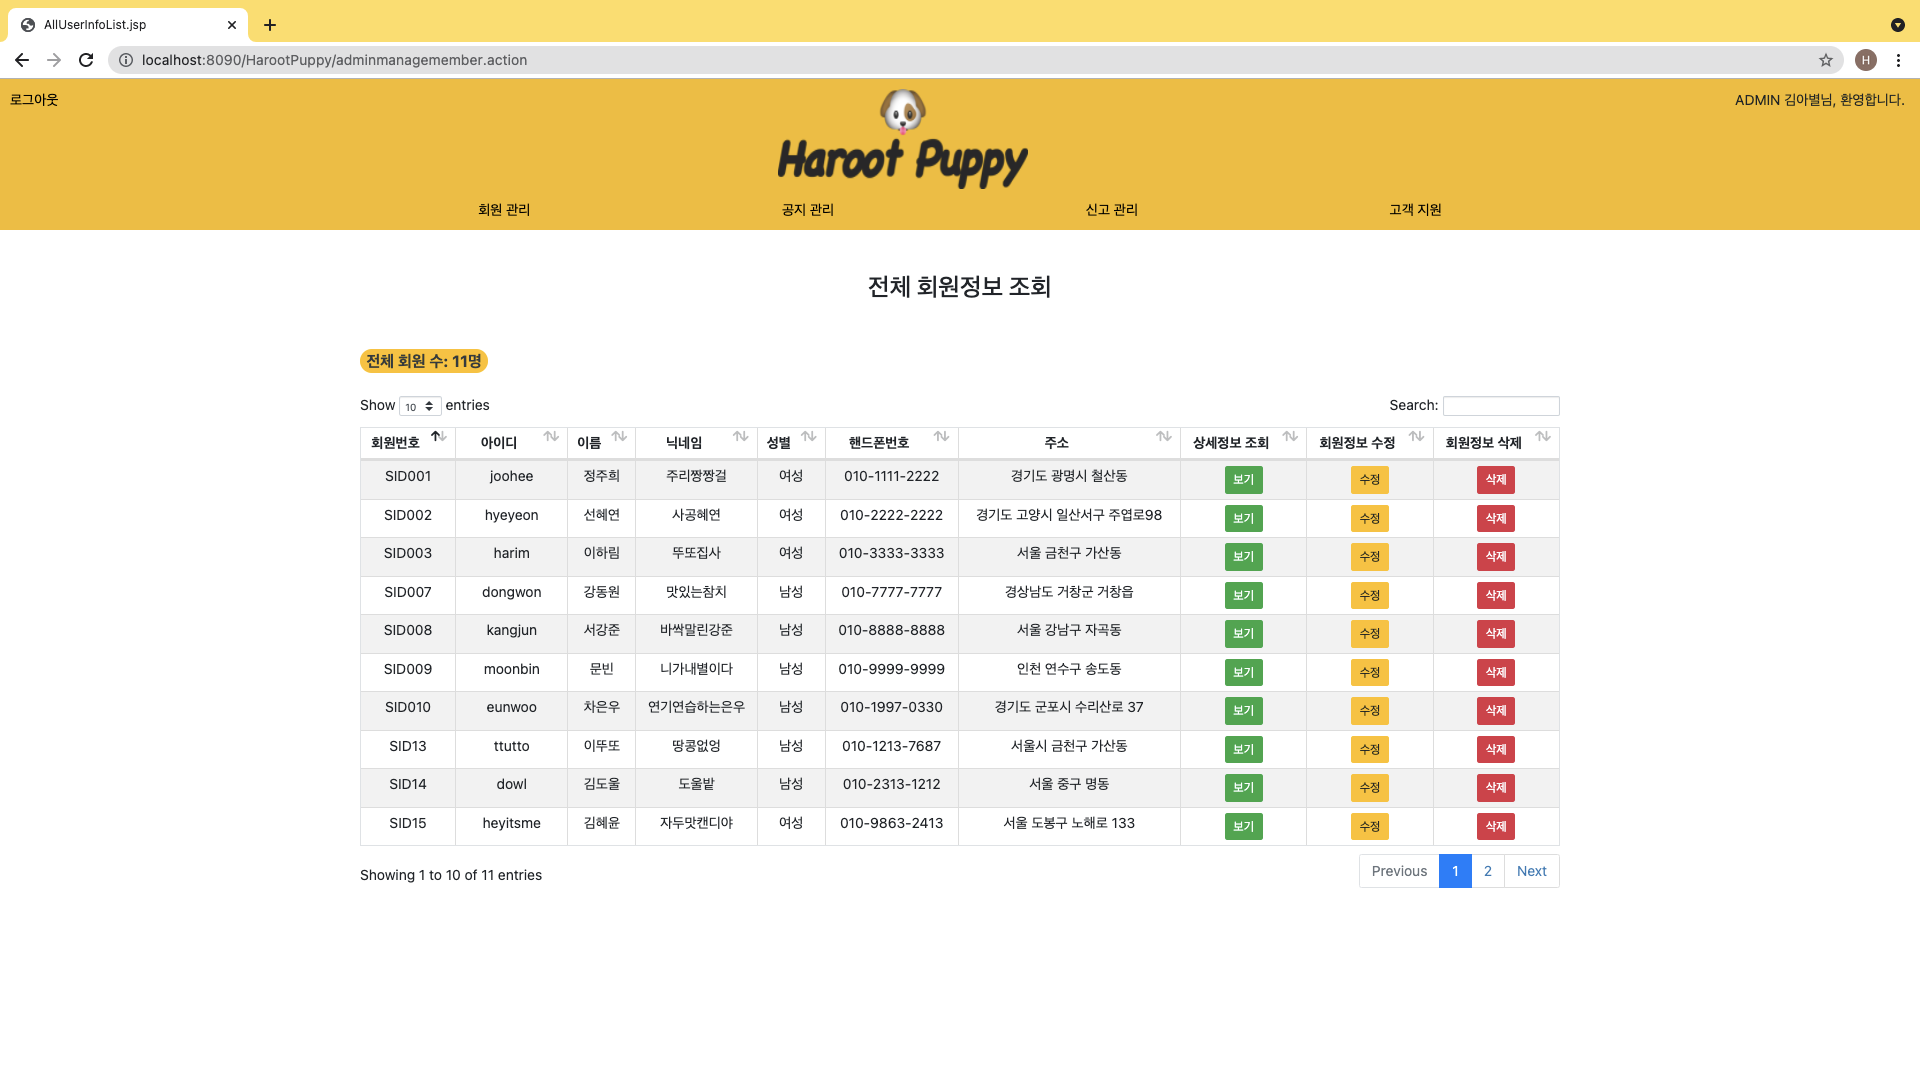The height and width of the screenshot is (1080, 1920).
Task: Sort by 주소 column sort icon
Action: (1164, 437)
